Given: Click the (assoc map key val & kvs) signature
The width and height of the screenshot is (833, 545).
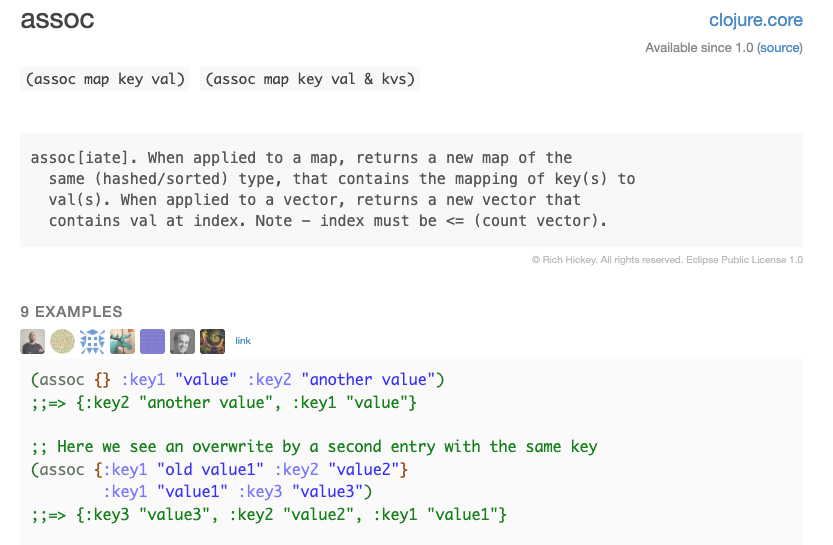Looking at the screenshot, I should [310, 79].
